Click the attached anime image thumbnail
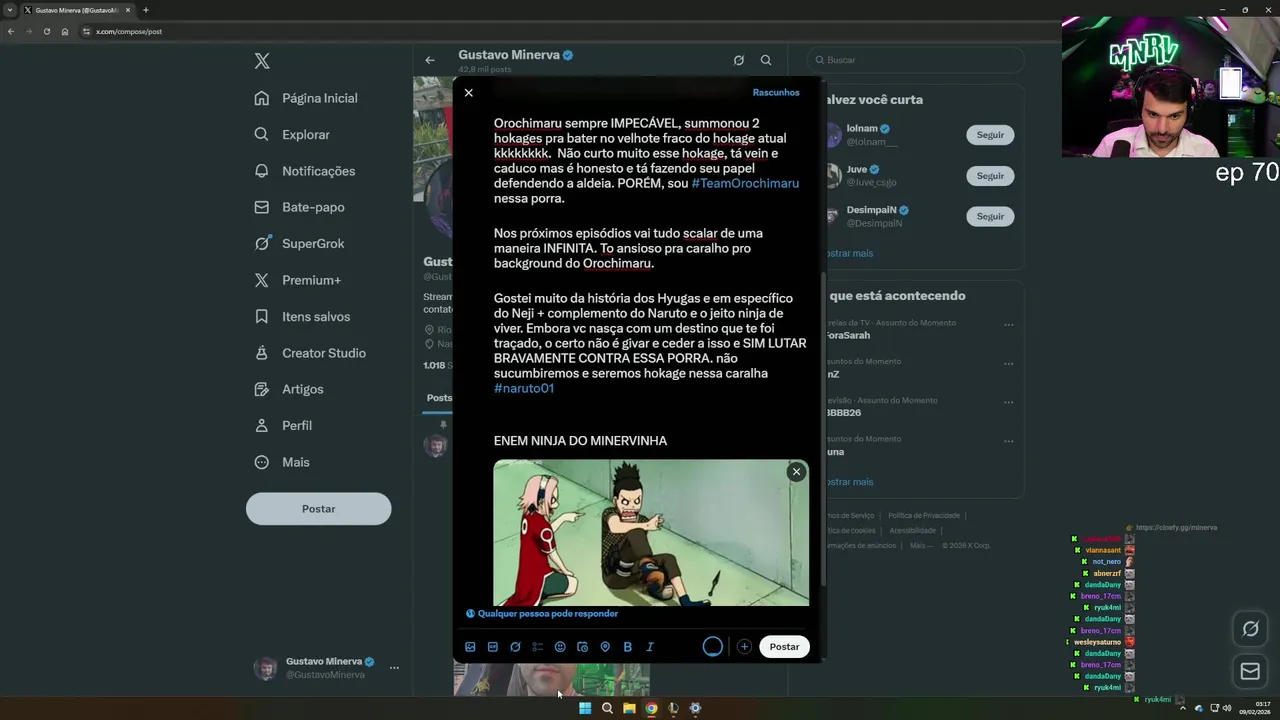This screenshot has height=720, width=1280. (x=651, y=533)
